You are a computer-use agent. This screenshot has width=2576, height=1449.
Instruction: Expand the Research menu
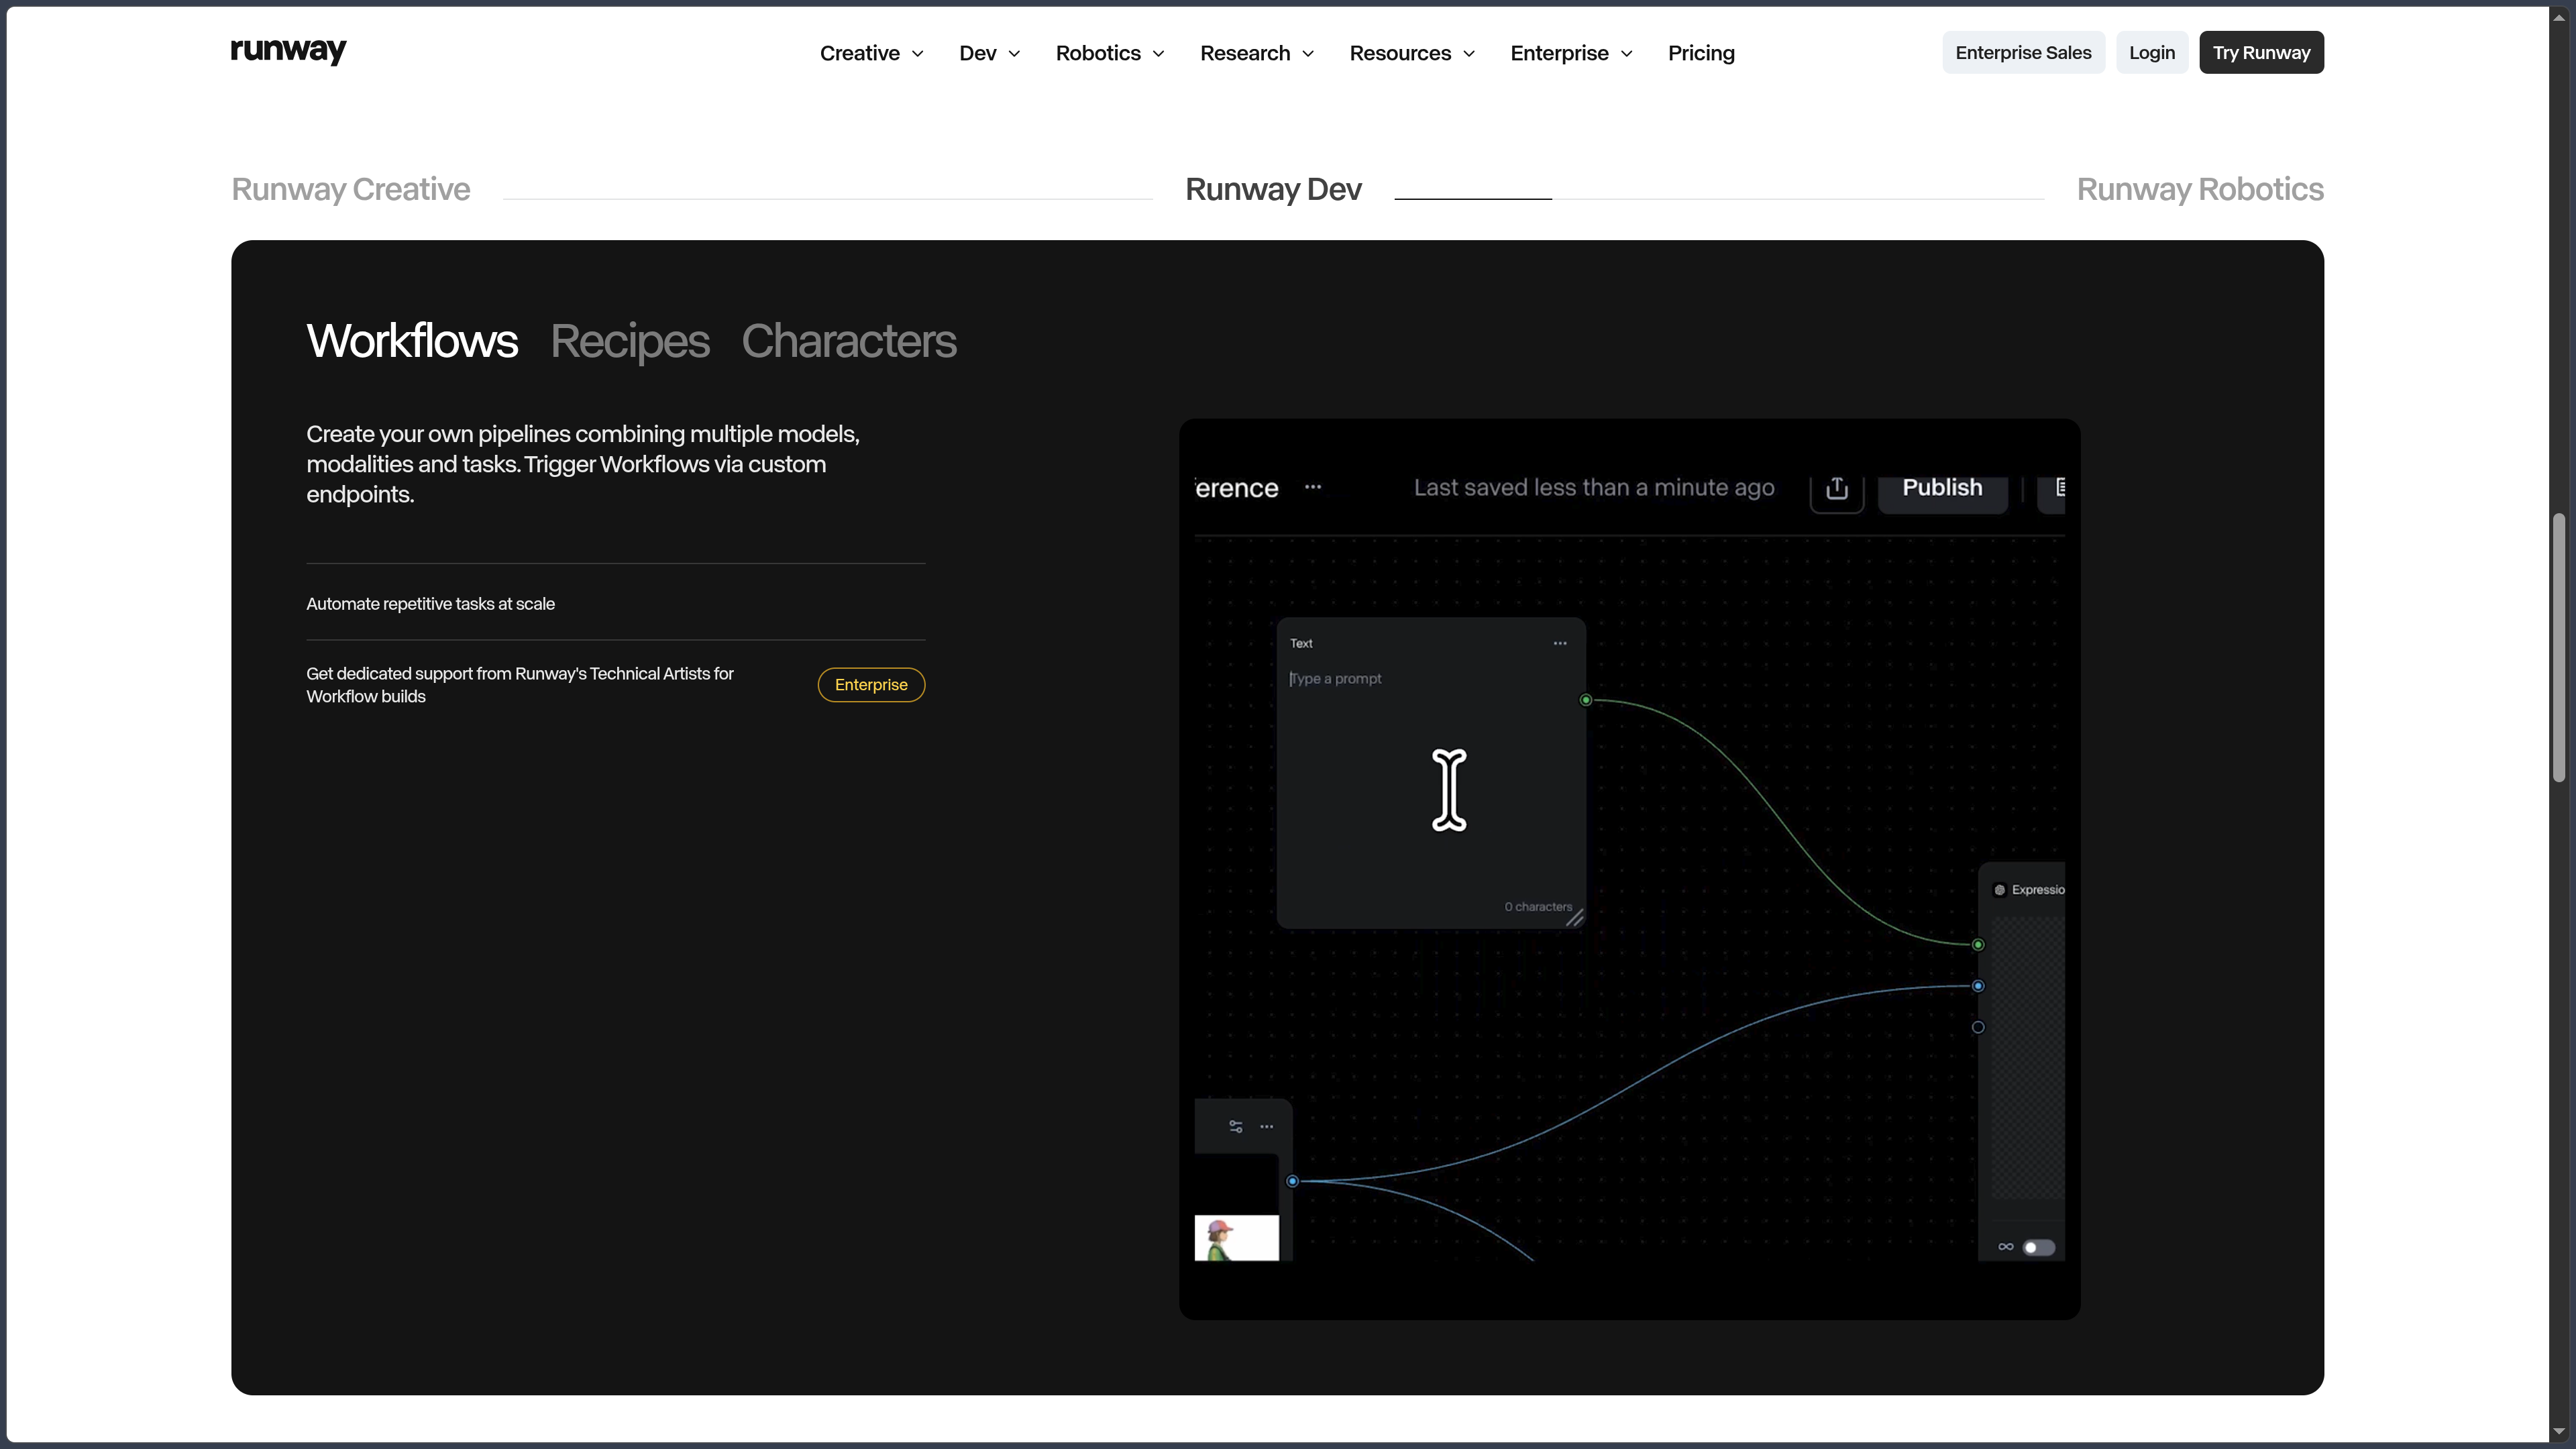(x=1256, y=53)
